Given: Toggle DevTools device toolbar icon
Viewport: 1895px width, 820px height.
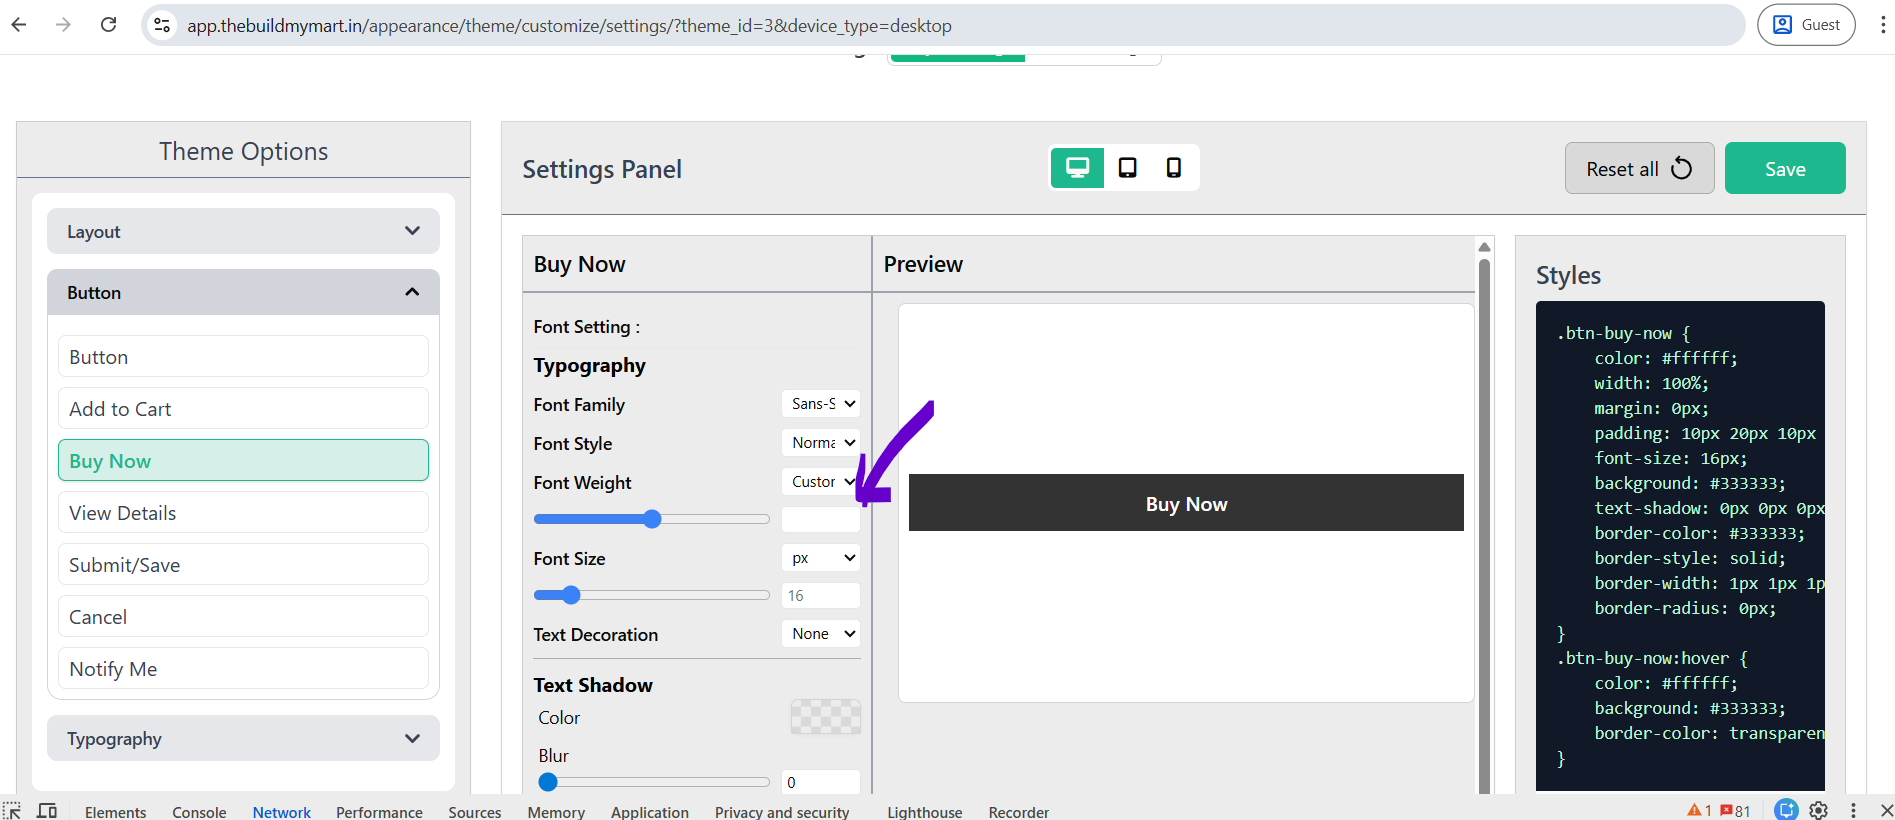Looking at the screenshot, I should (x=47, y=811).
